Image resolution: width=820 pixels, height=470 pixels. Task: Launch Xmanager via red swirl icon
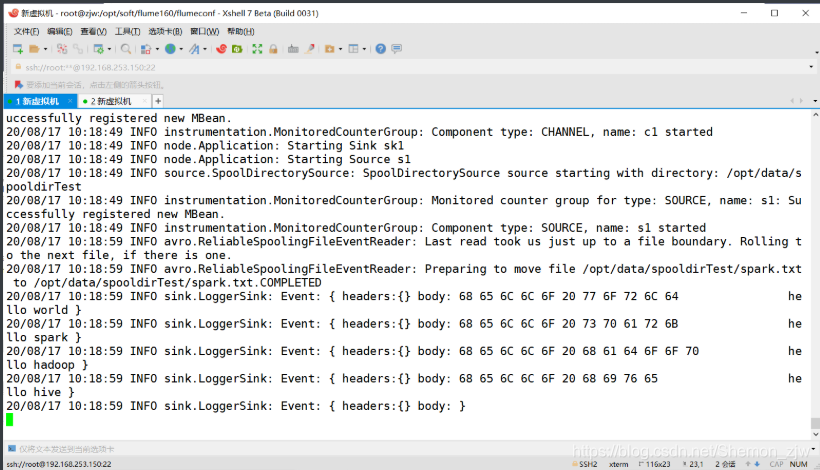click(x=221, y=49)
